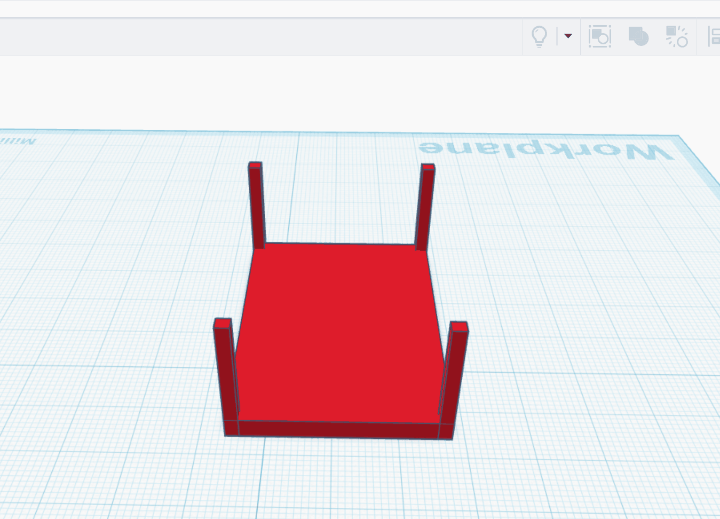Select the front-right red leg
The width and height of the screenshot is (720, 519).
[x=454, y=380]
